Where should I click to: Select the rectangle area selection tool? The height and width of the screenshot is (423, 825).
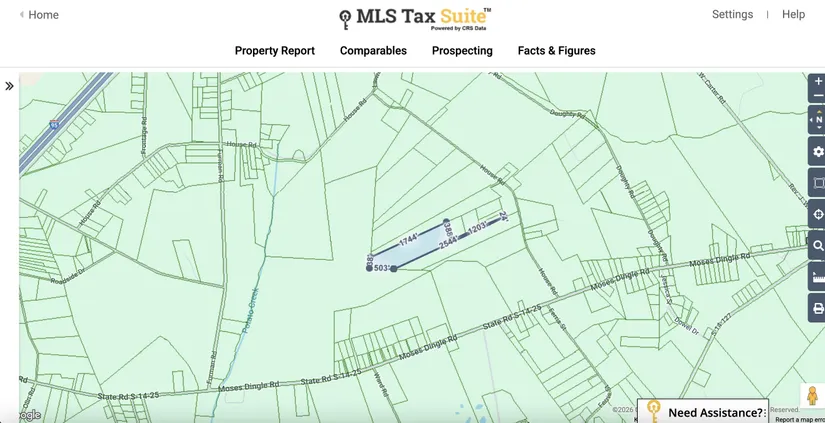click(818, 183)
